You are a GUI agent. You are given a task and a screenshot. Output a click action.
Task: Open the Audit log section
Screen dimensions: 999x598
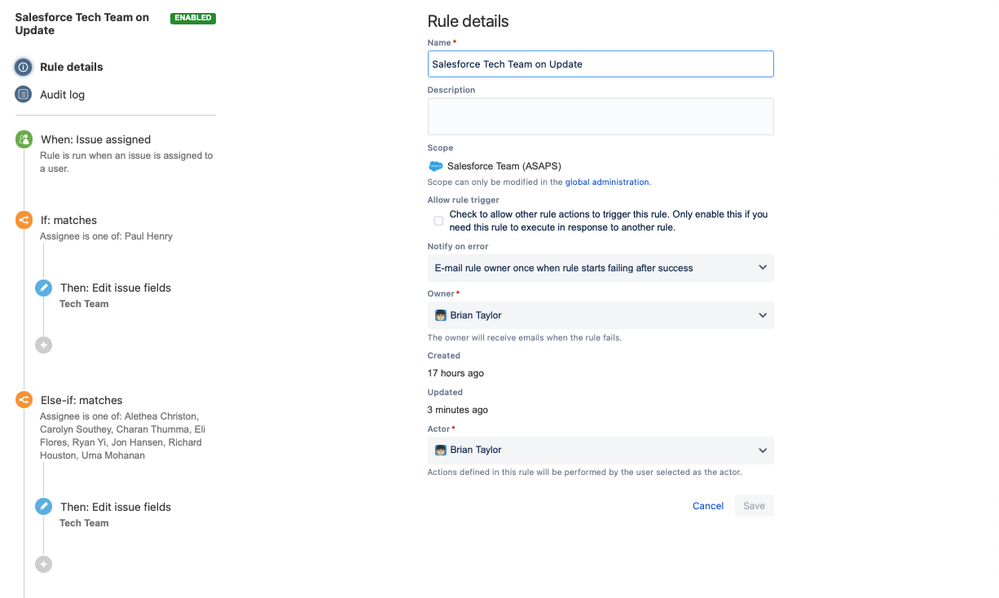tap(62, 95)
